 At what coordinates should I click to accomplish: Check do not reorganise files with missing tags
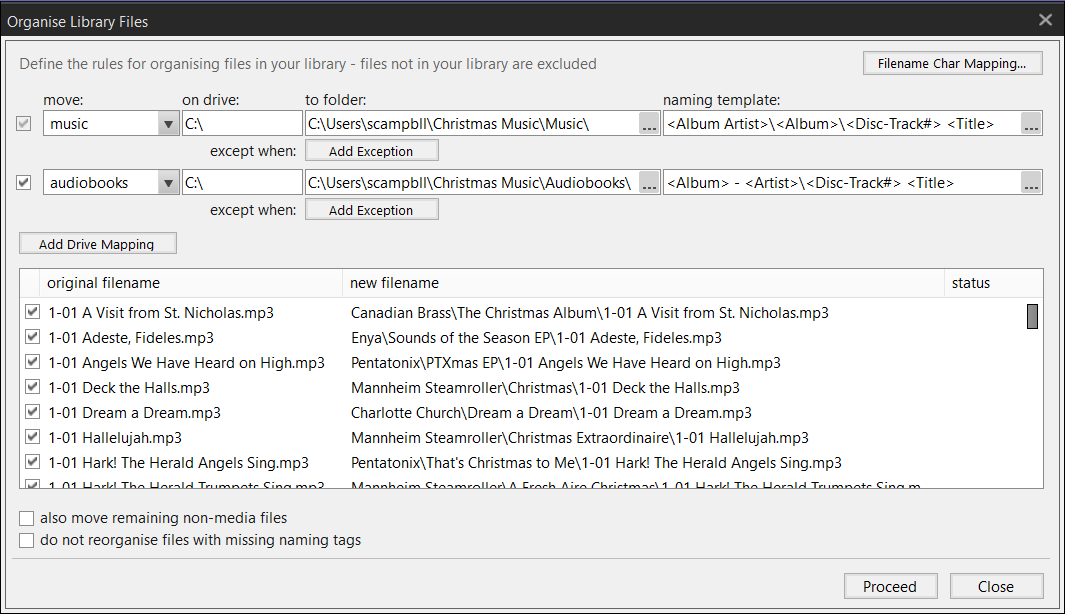(27, 541)
